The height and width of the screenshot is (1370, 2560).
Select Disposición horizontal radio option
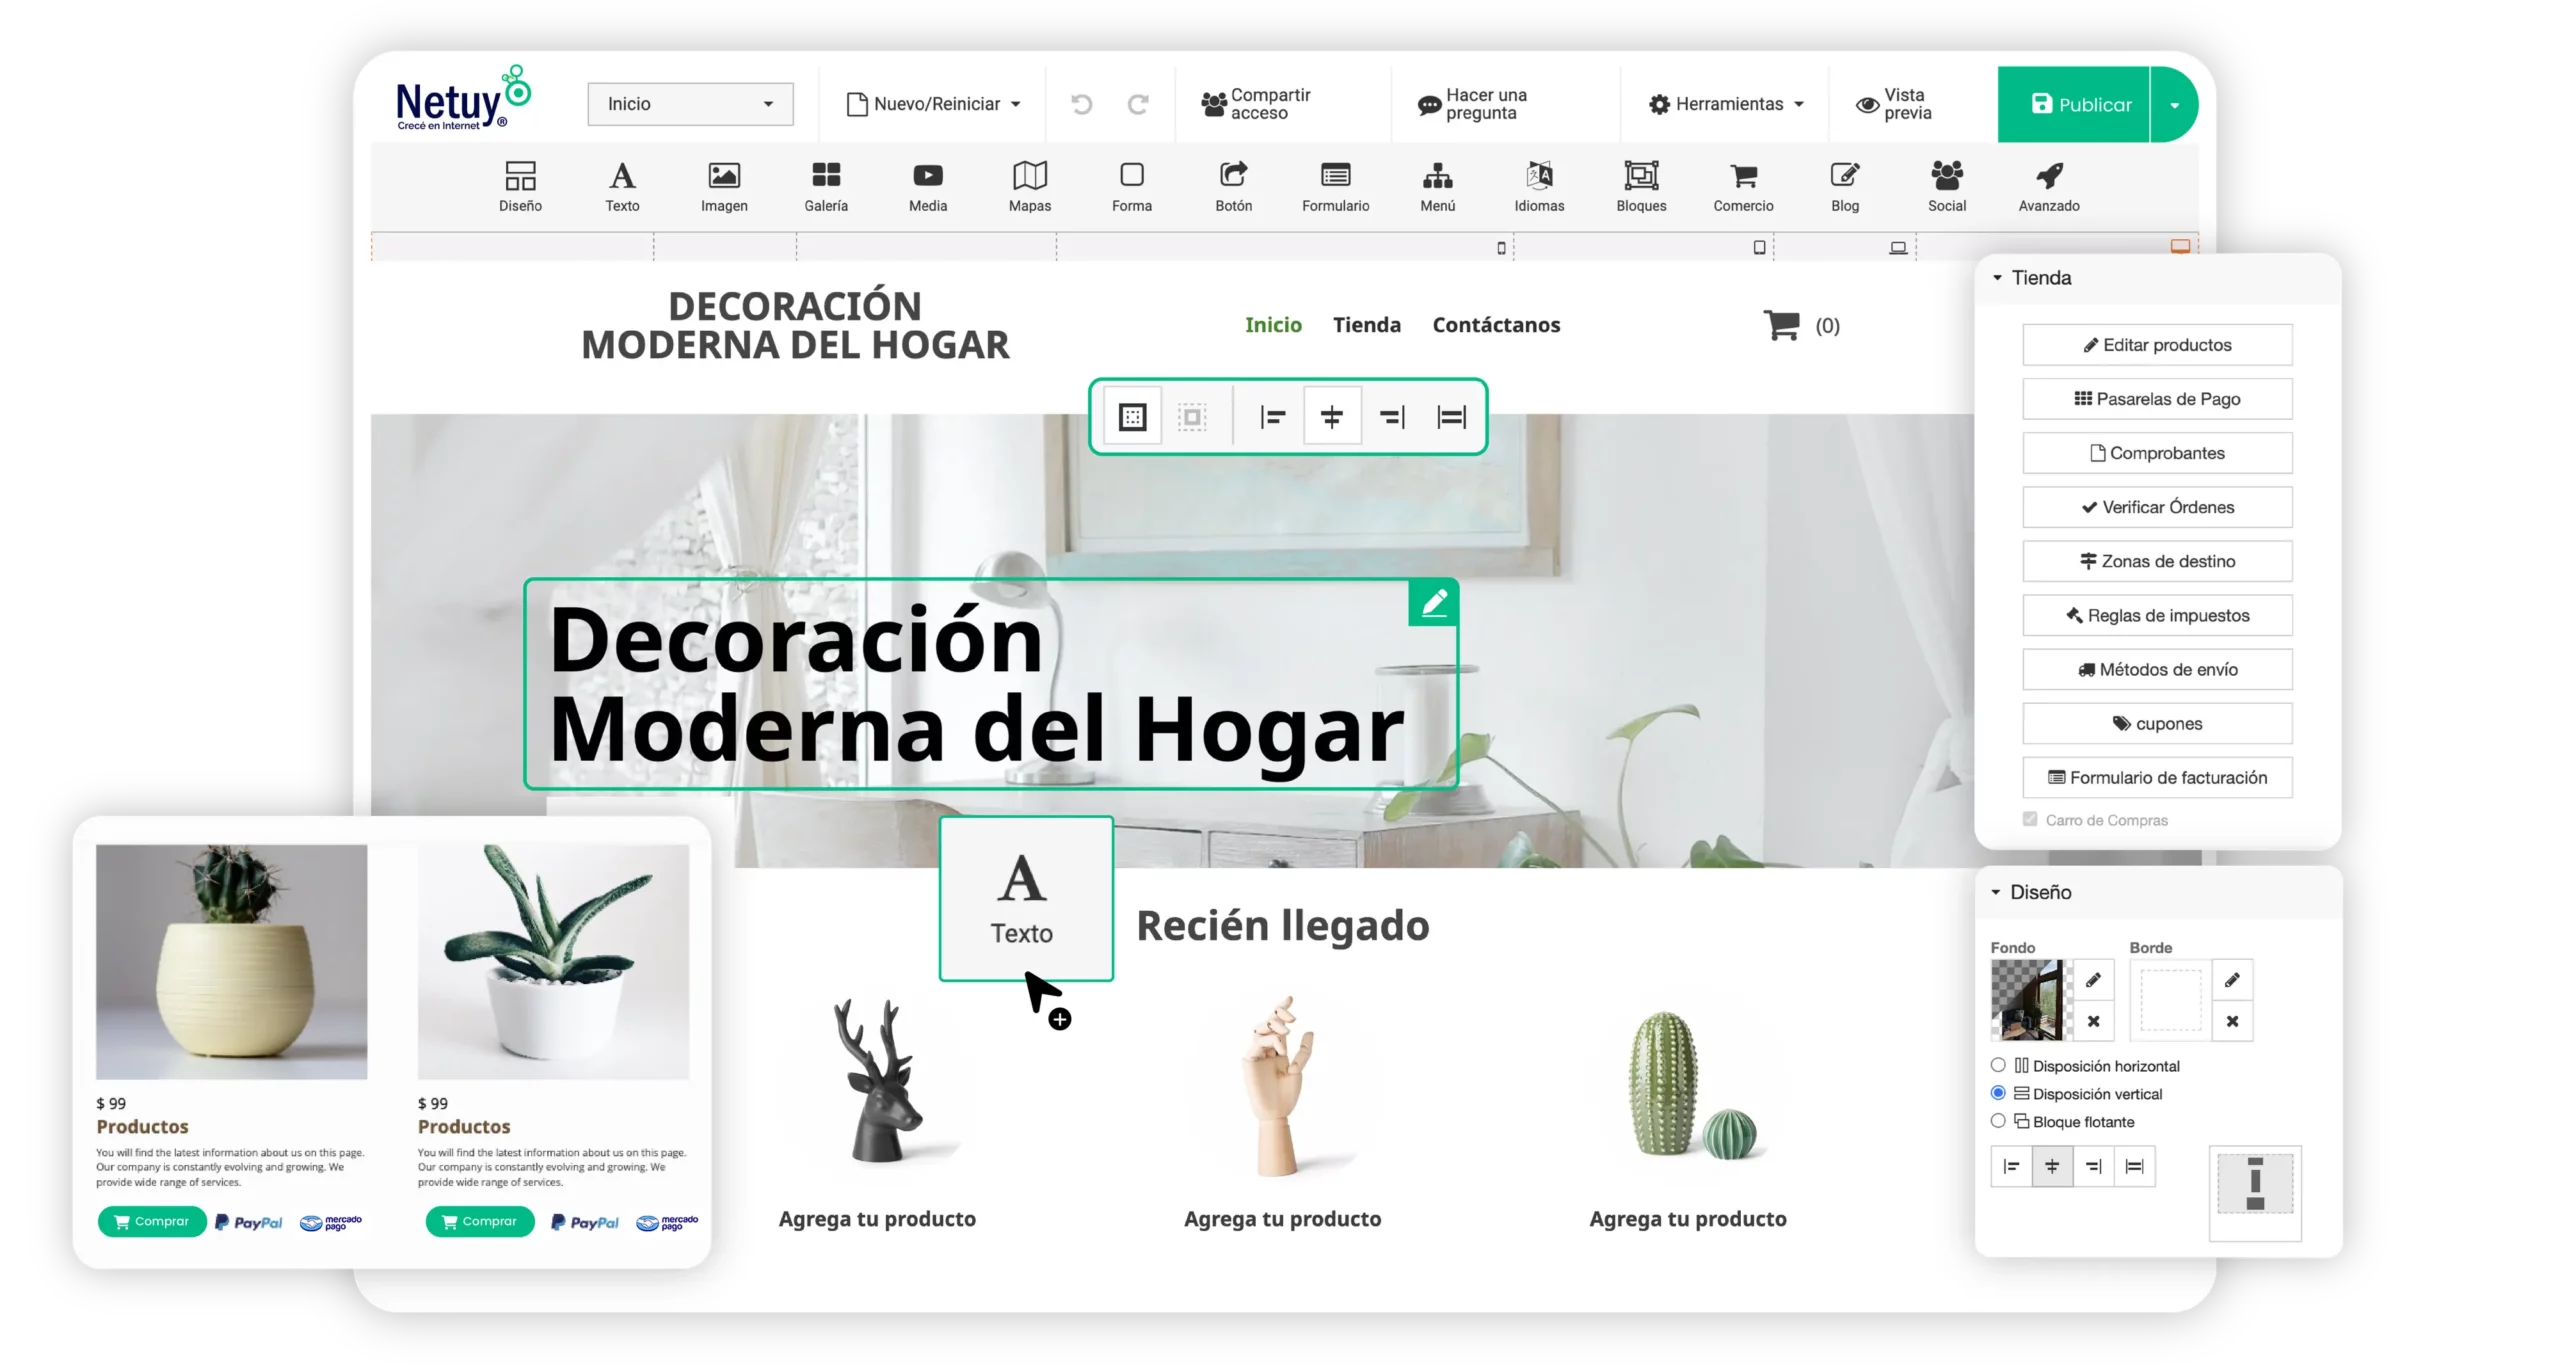coord(1997,1065)
